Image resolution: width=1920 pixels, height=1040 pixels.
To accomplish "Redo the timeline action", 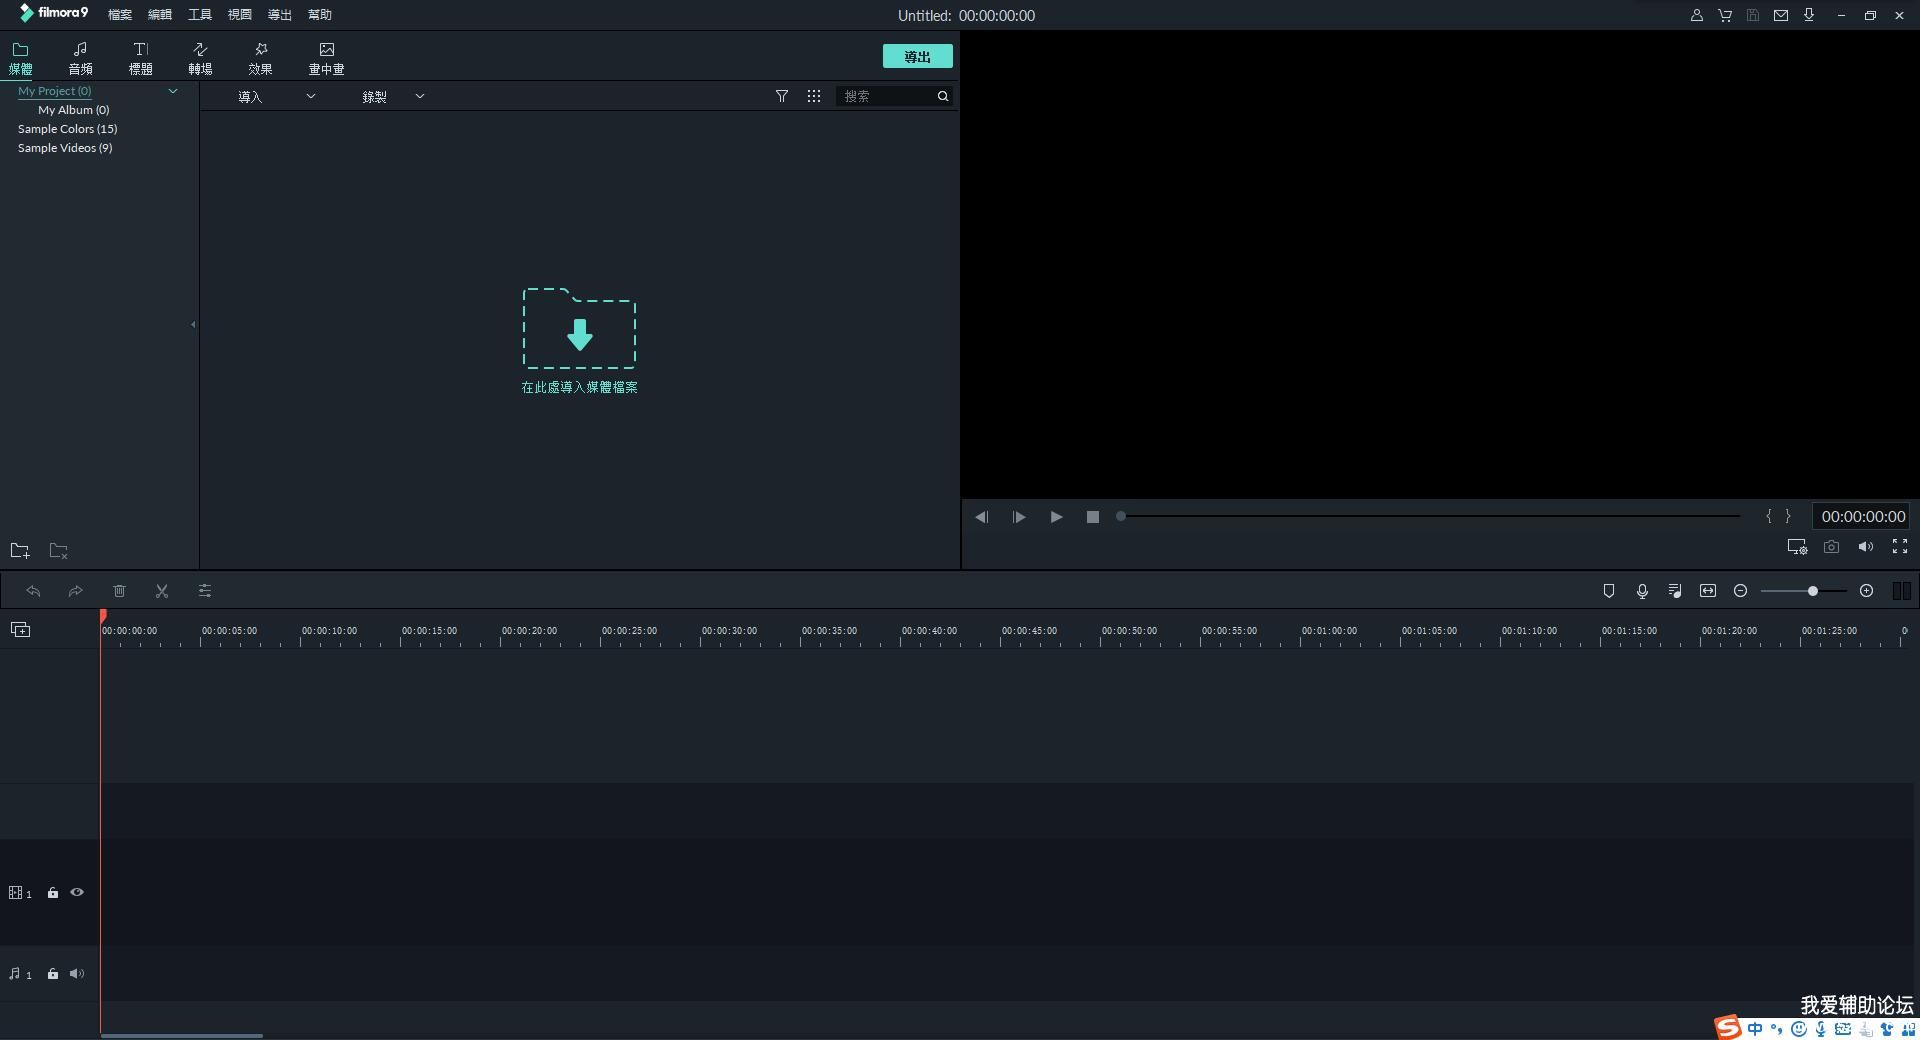I will (x=75, y=591).
